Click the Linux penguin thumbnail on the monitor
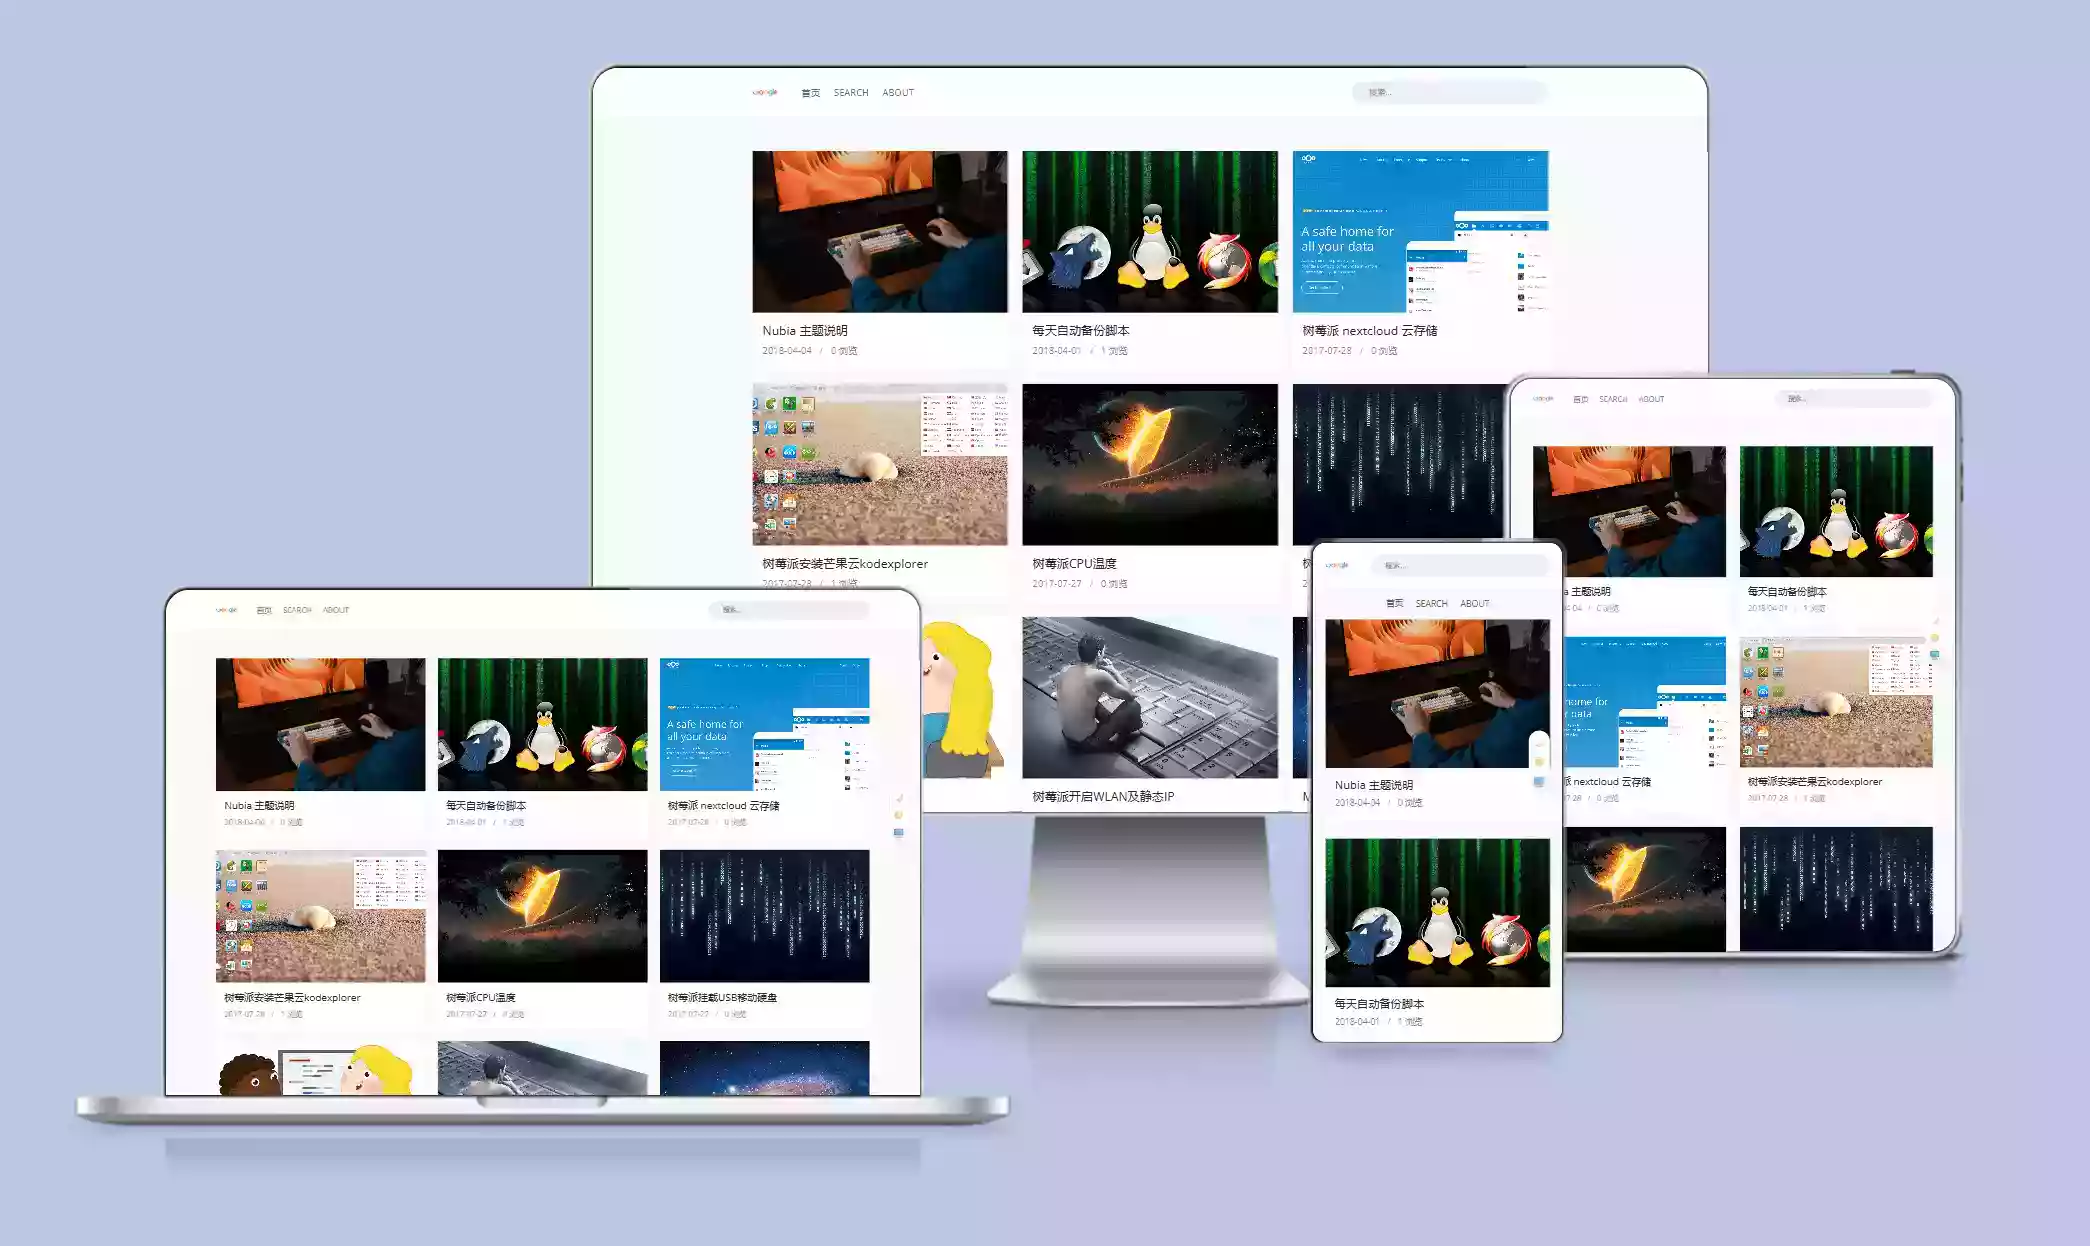This screenshot has height=1246, width=2090. [1150, 232]
